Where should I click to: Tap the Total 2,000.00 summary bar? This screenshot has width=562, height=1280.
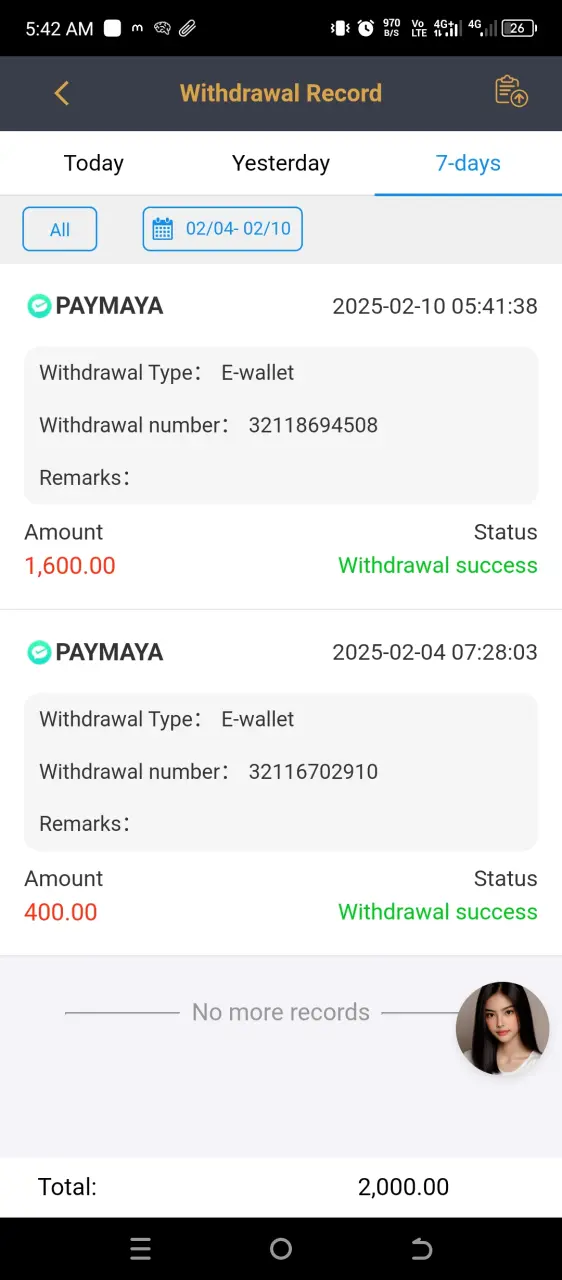tap(281, 1187)
